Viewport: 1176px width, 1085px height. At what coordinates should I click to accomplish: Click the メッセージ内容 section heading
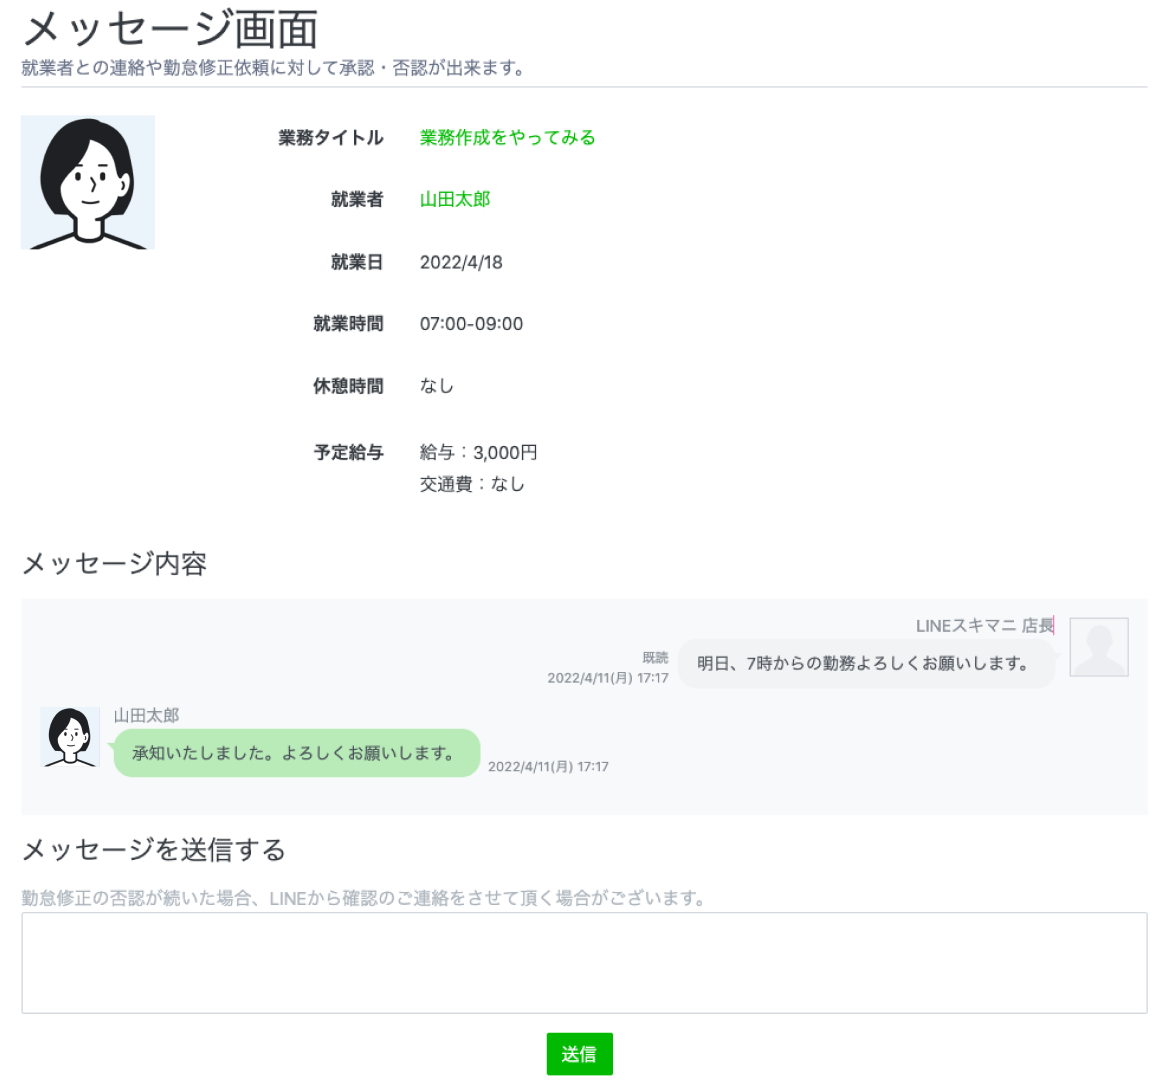pyautogui.click(x=114, y=564)
